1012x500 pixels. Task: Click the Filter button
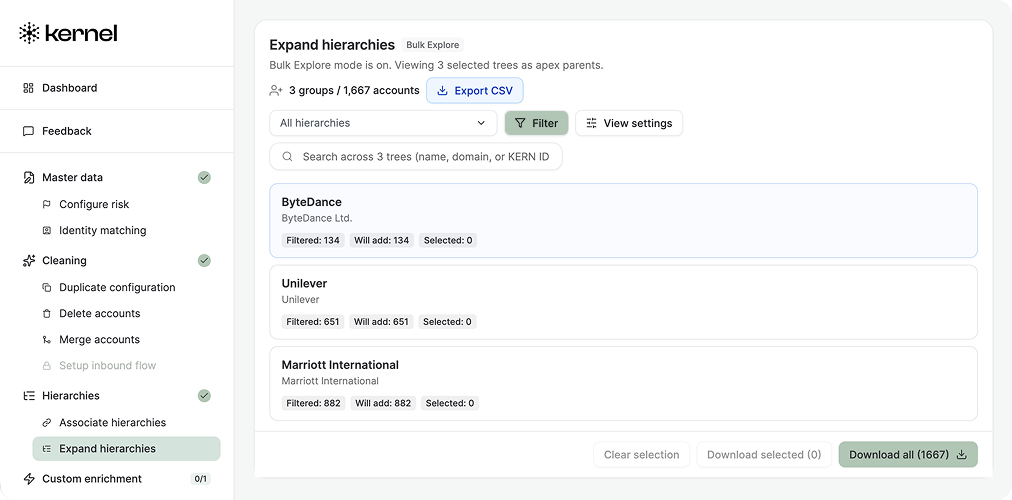click(x=536, y=123)
